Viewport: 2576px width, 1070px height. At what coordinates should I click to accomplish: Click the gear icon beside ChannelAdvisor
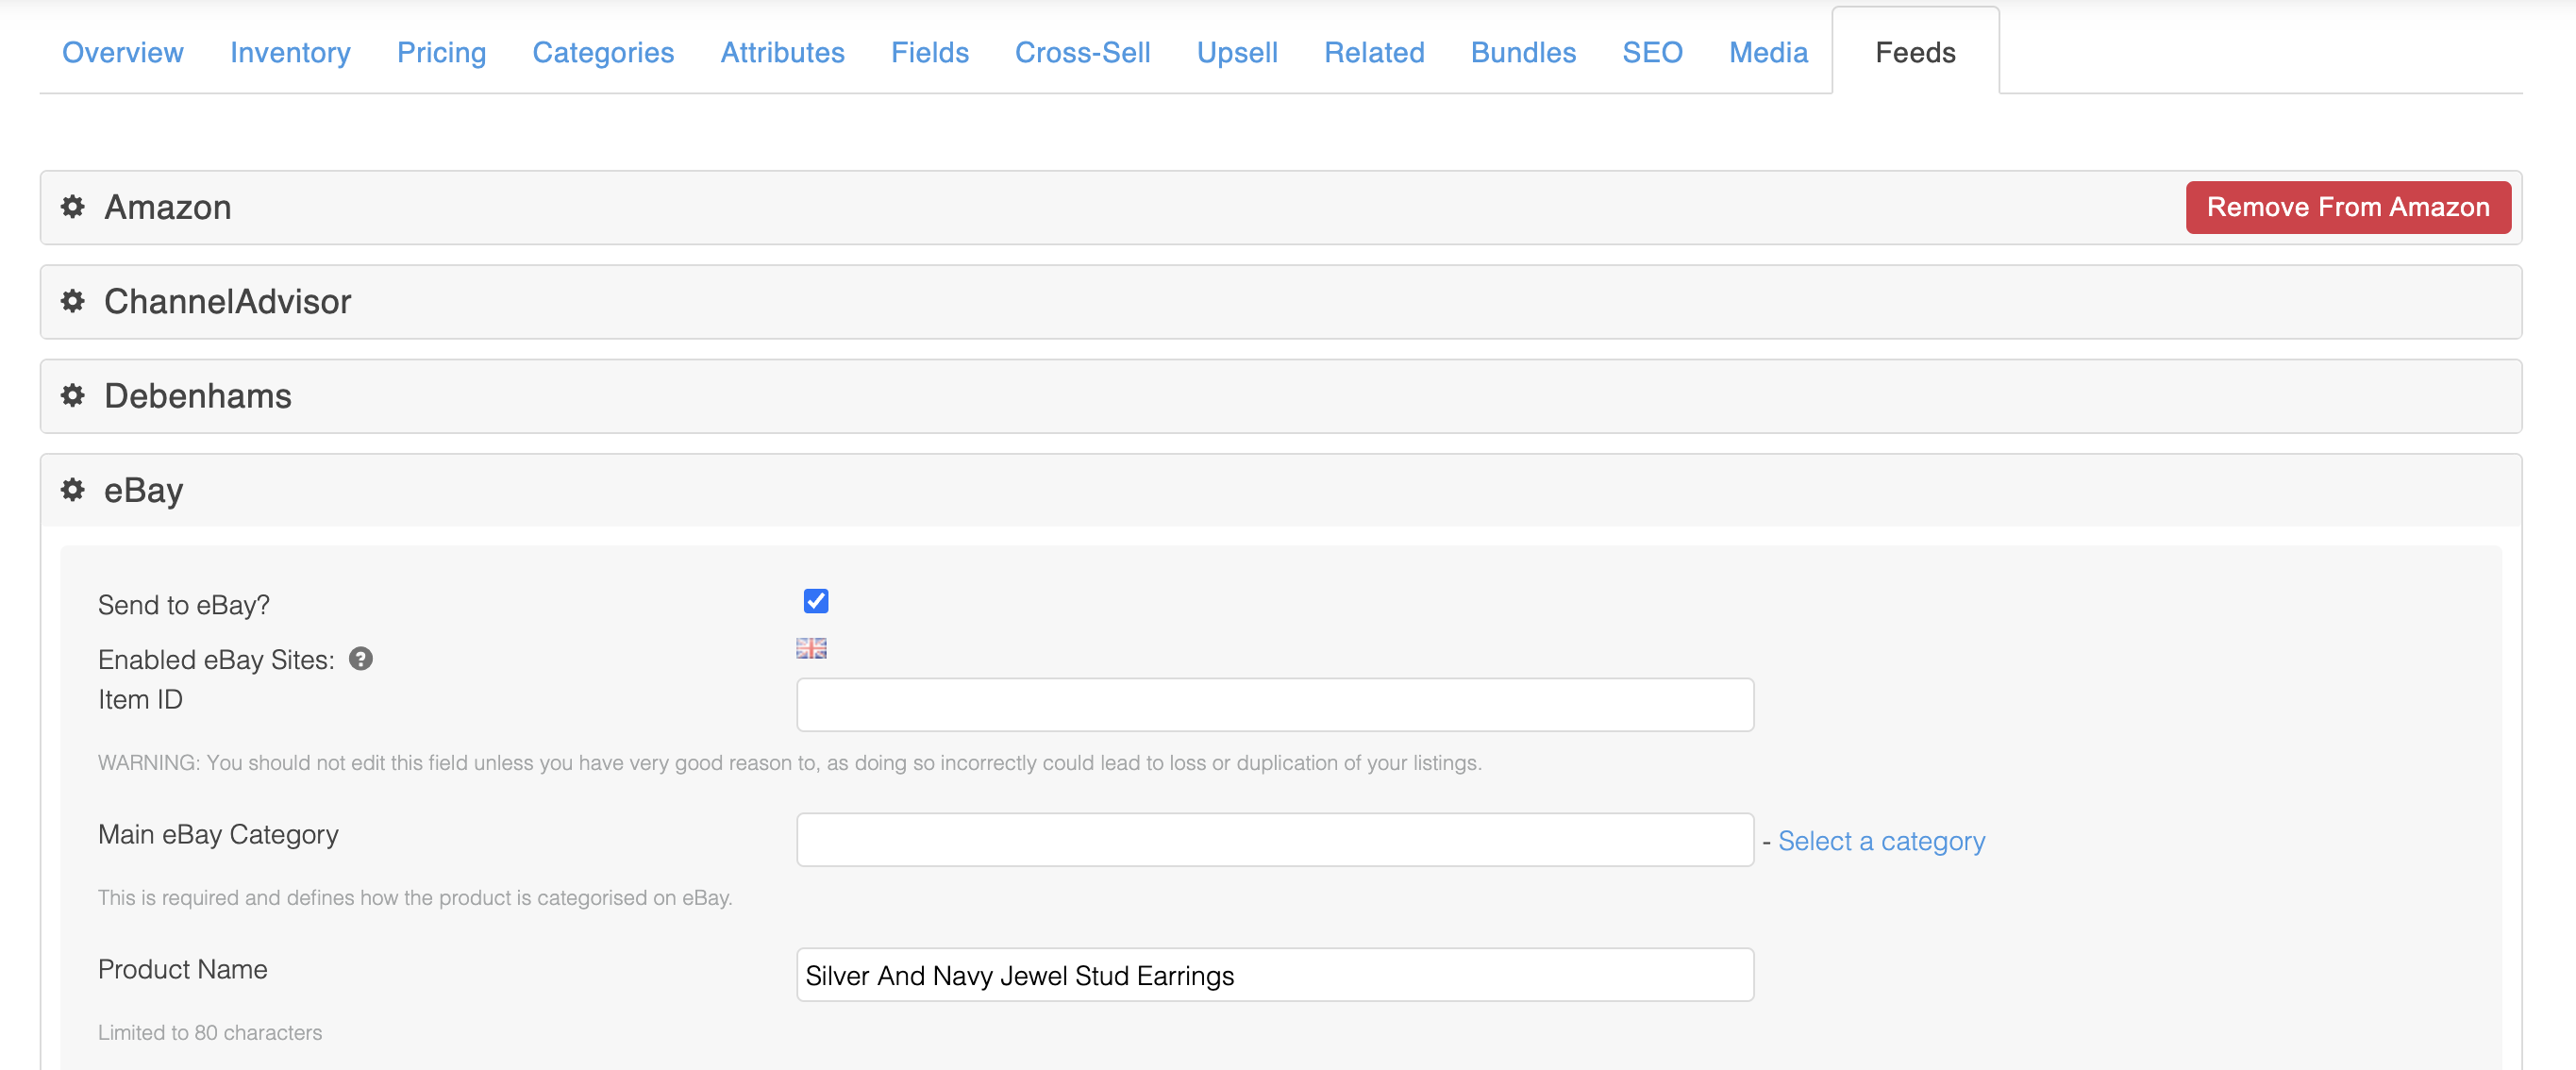tap(72, 301)
